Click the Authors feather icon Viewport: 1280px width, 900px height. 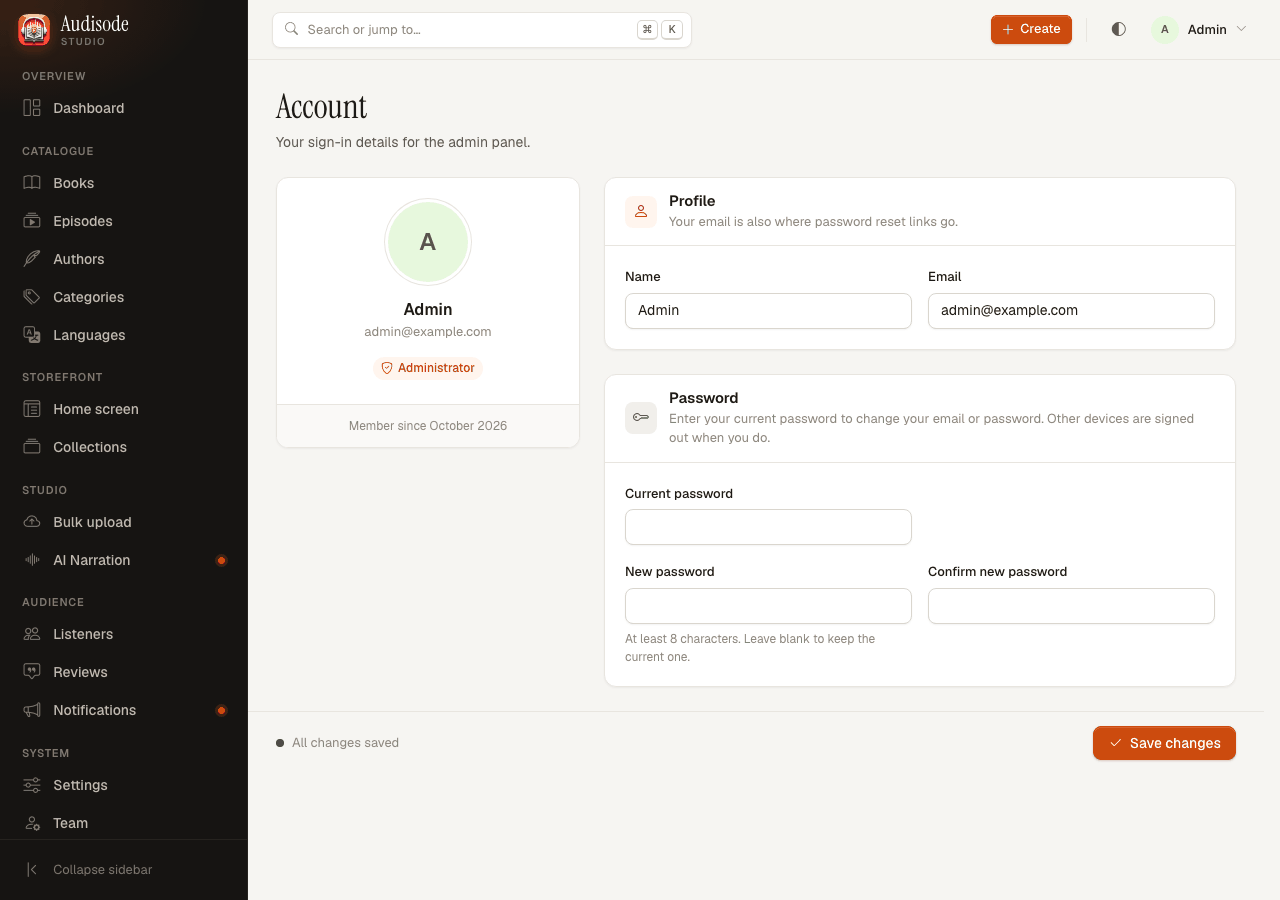coord(32,259)
